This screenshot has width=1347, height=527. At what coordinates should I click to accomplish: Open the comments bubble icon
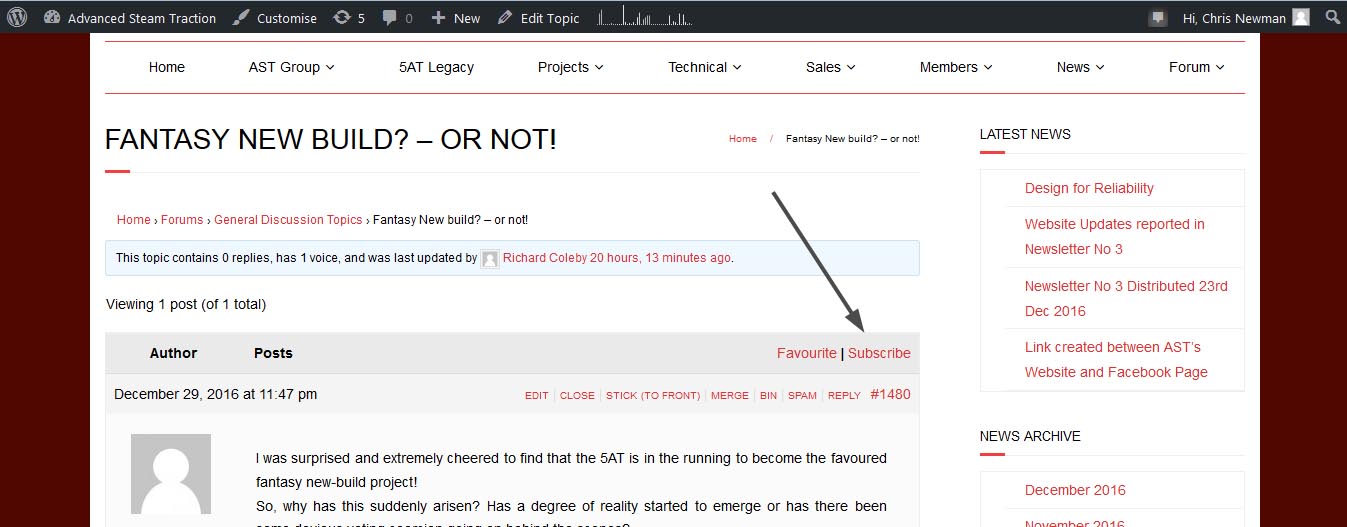(391, 17)
